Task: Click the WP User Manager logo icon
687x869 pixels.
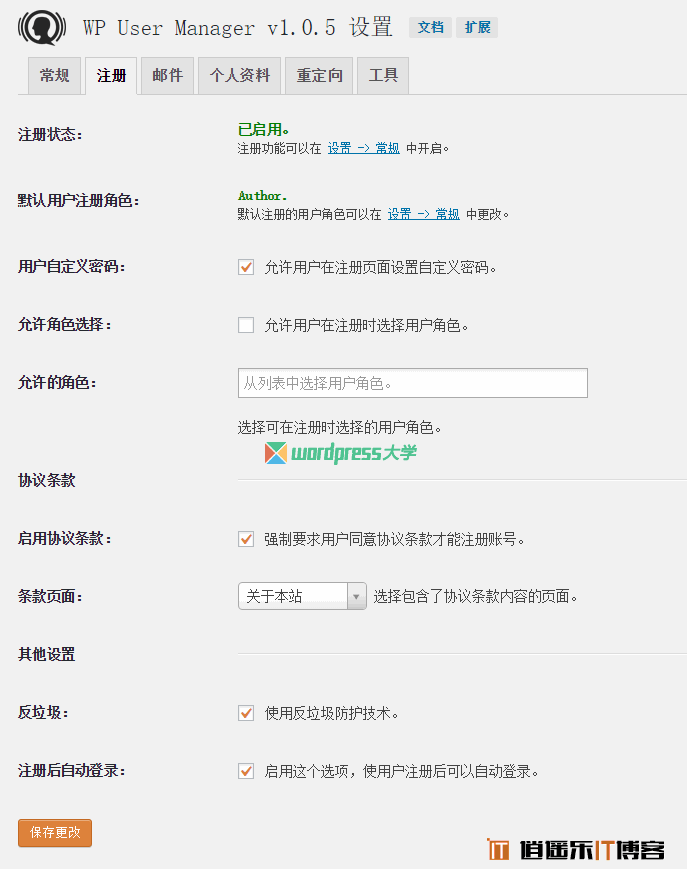Action: coord(42,27)
